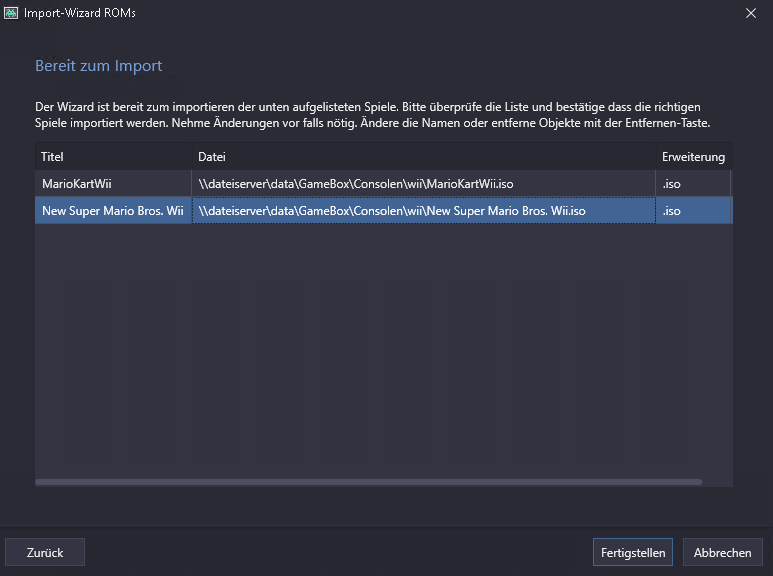Close the Import-Wizard ROMs window
773x576 pixels.
click(751, 13)
